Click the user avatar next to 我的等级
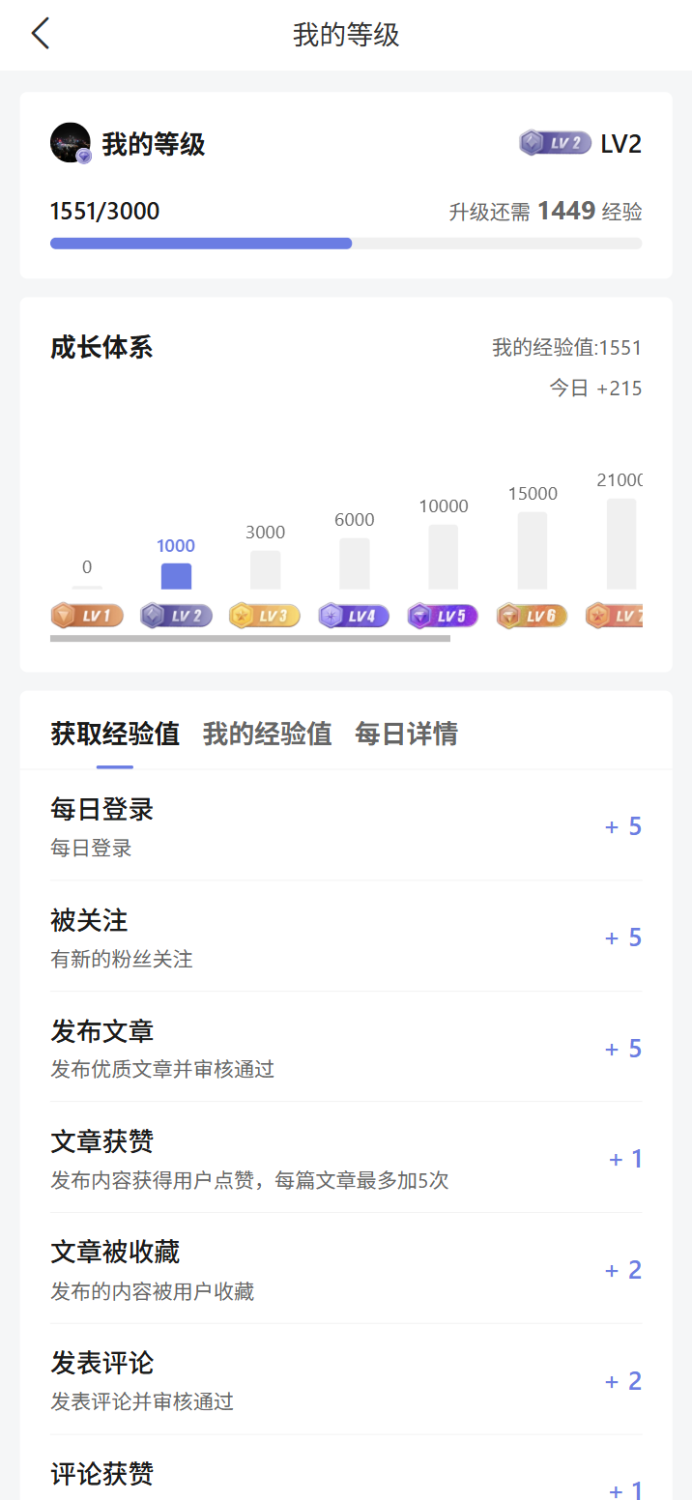 [71, 143]
